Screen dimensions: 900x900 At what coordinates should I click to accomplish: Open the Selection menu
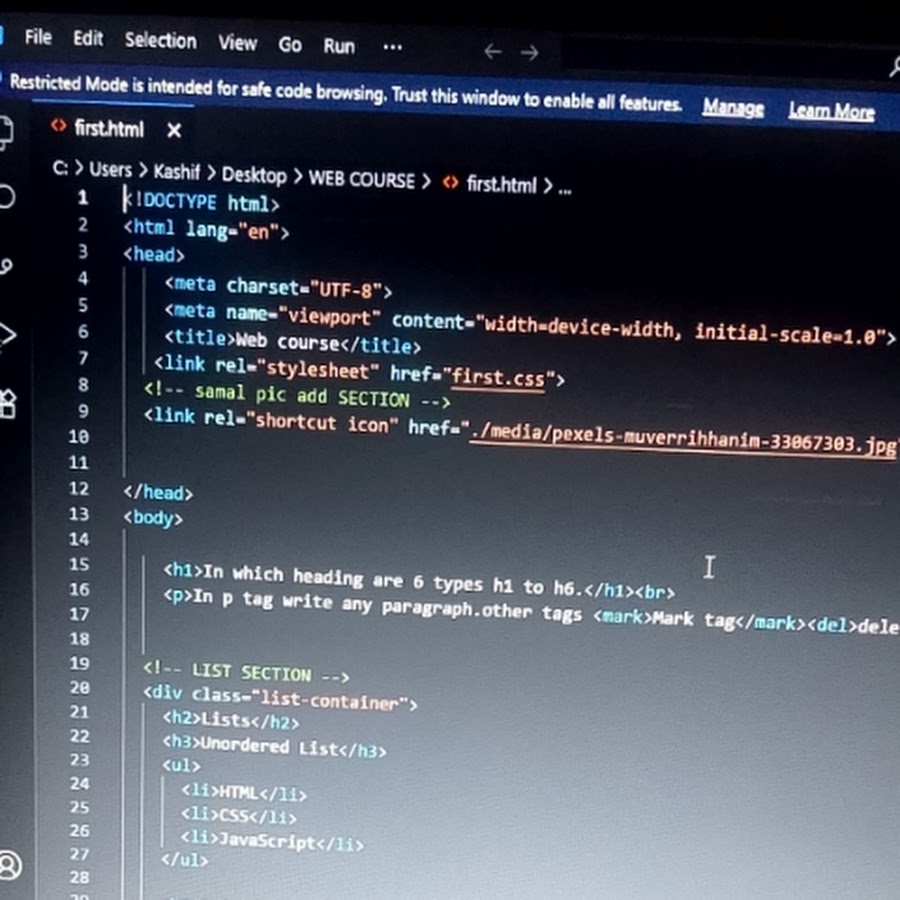pos(160,40)
